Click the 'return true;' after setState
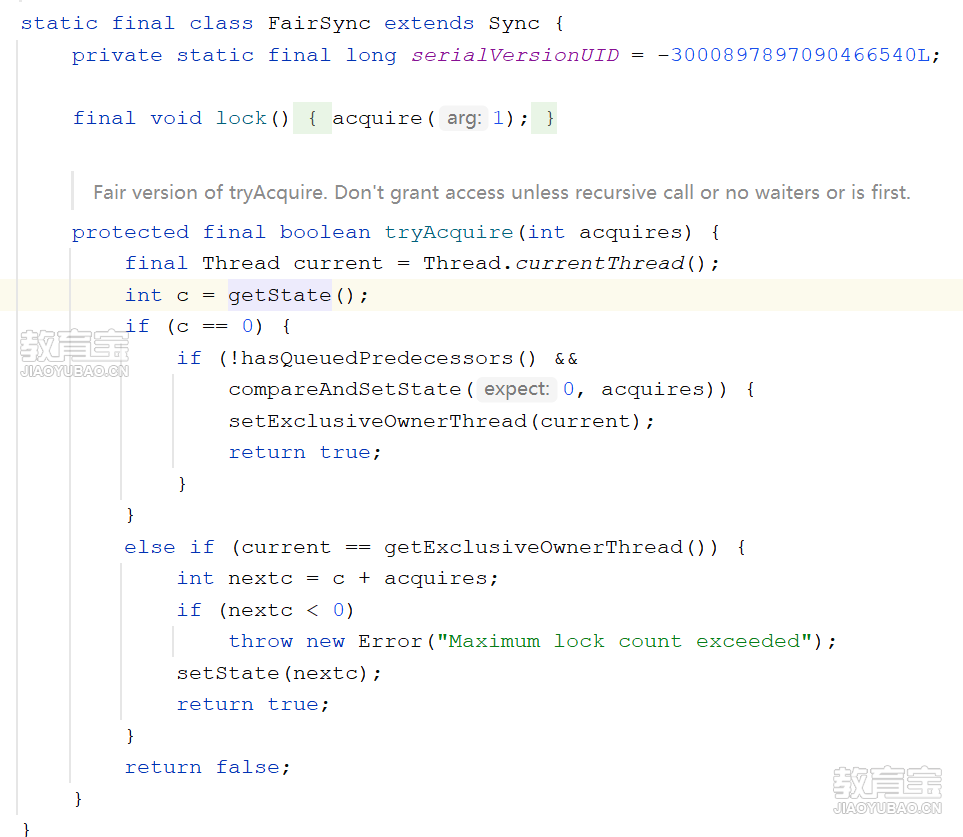 pyautogui.click(x=253, y=704)
